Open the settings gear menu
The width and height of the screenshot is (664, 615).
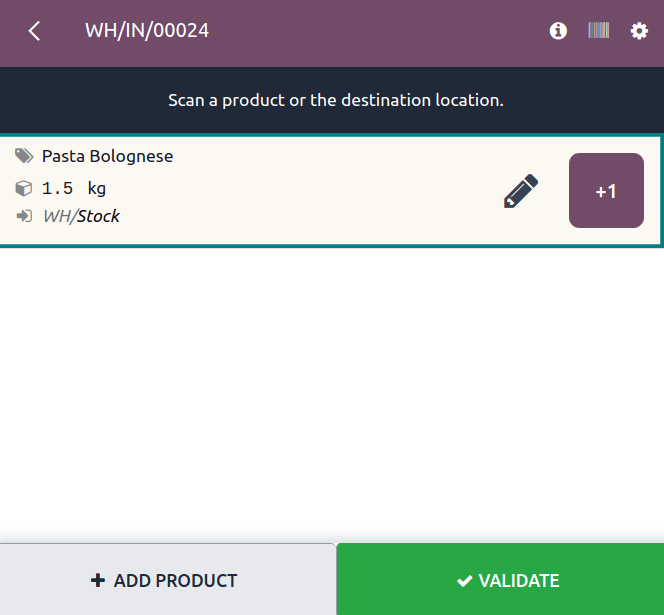pos(639,31)
